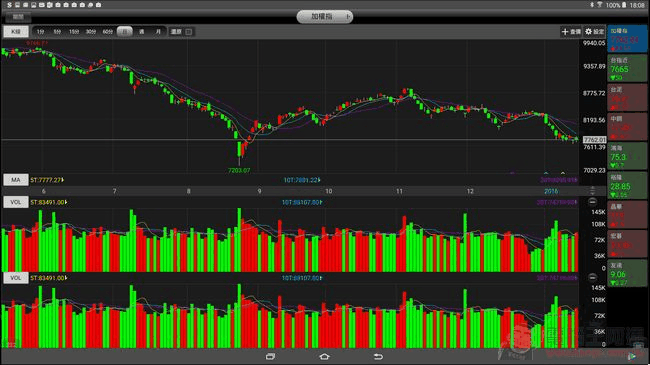The image size is (650, 365).
Task: Open the gear 設定 settings button
Action: [x=594, y=32]
